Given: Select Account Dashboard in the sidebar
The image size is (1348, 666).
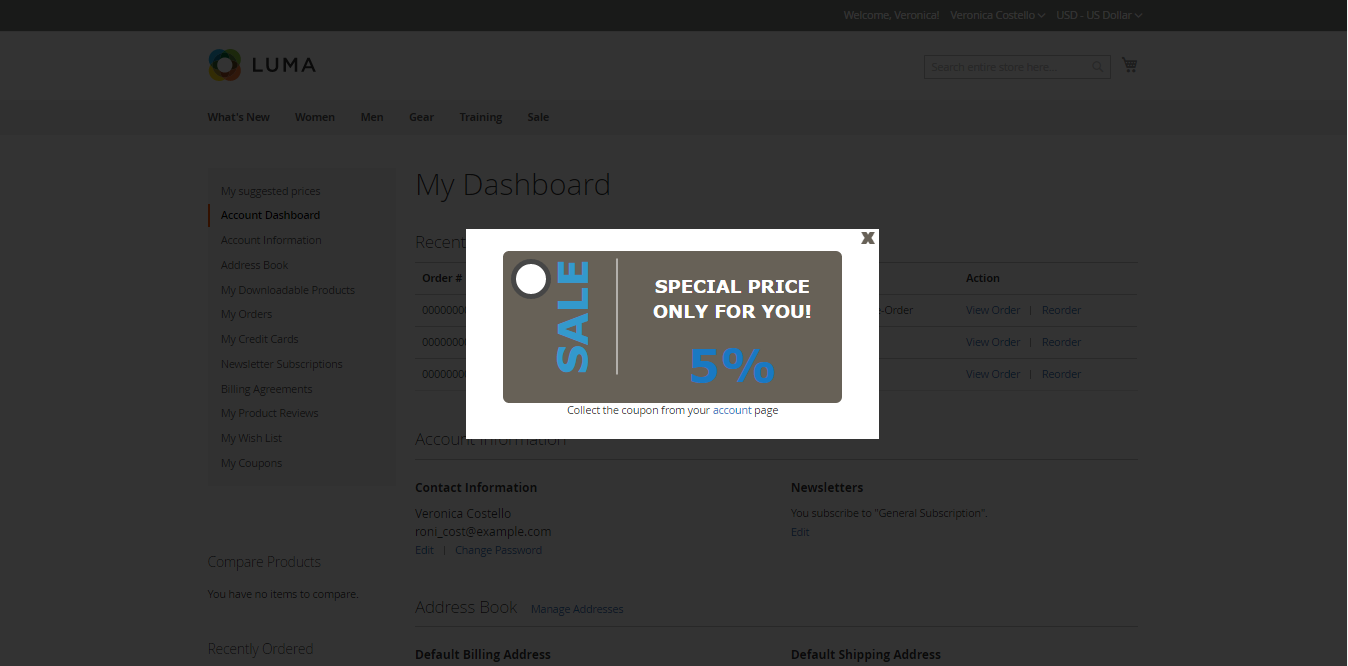Looking at the screenshot, I should click(x=271, y=215).
